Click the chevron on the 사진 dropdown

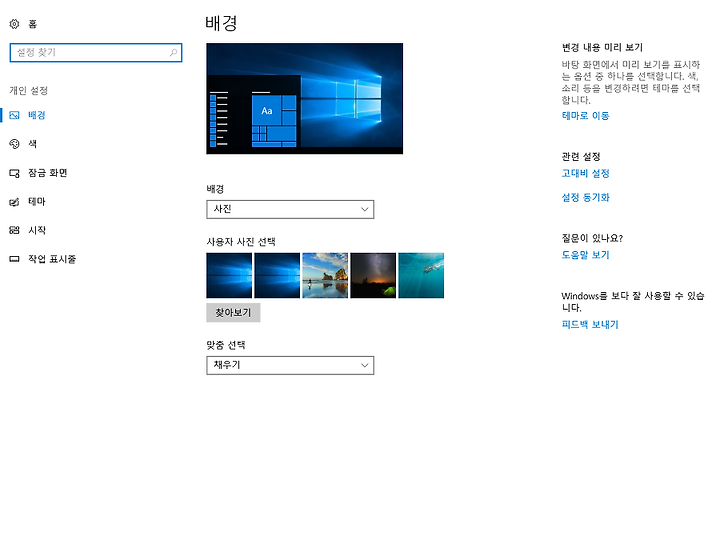coord(365,209)
